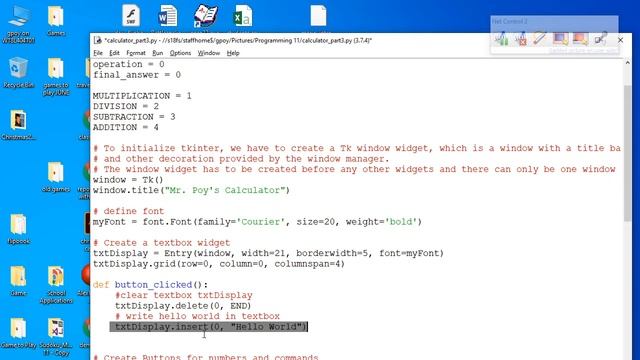Open the gpoy network computer desktop icon

pos(18,24)
